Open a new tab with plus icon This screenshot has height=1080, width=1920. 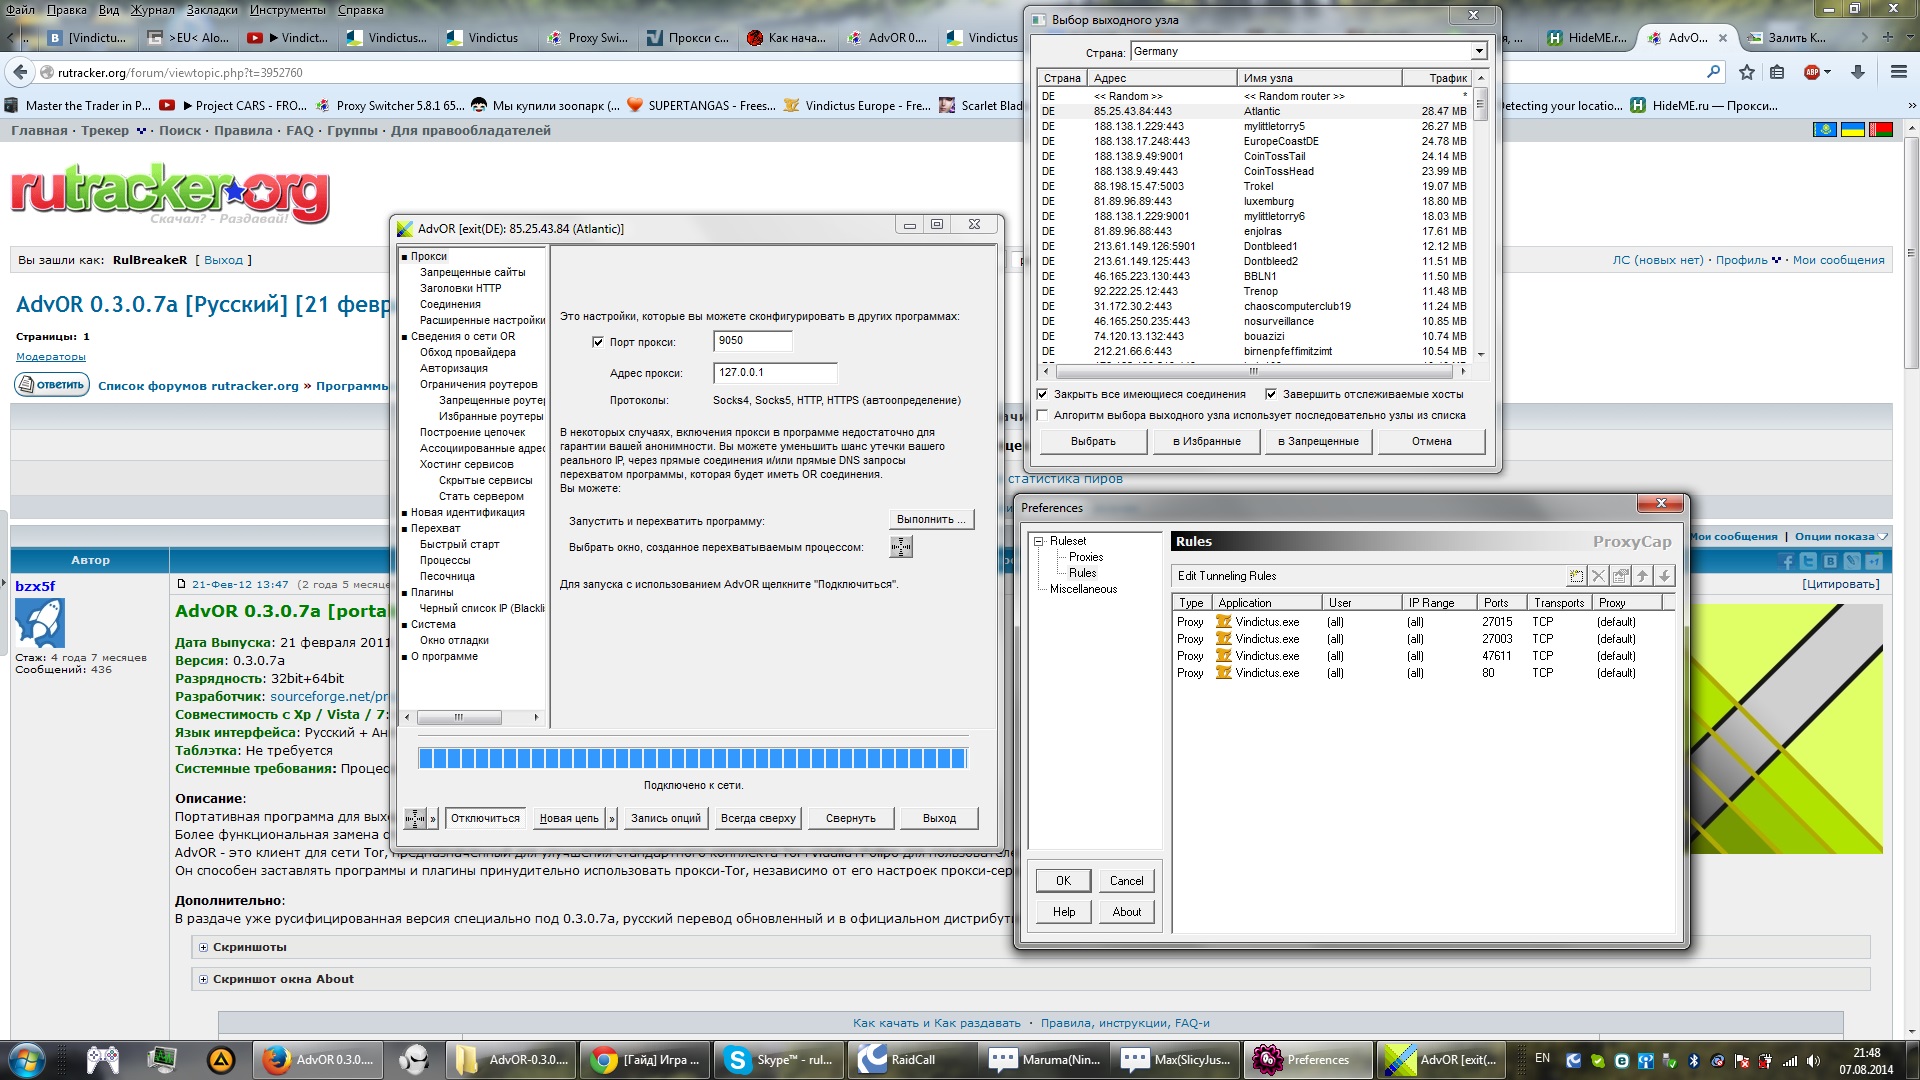tap(1888, 37)
